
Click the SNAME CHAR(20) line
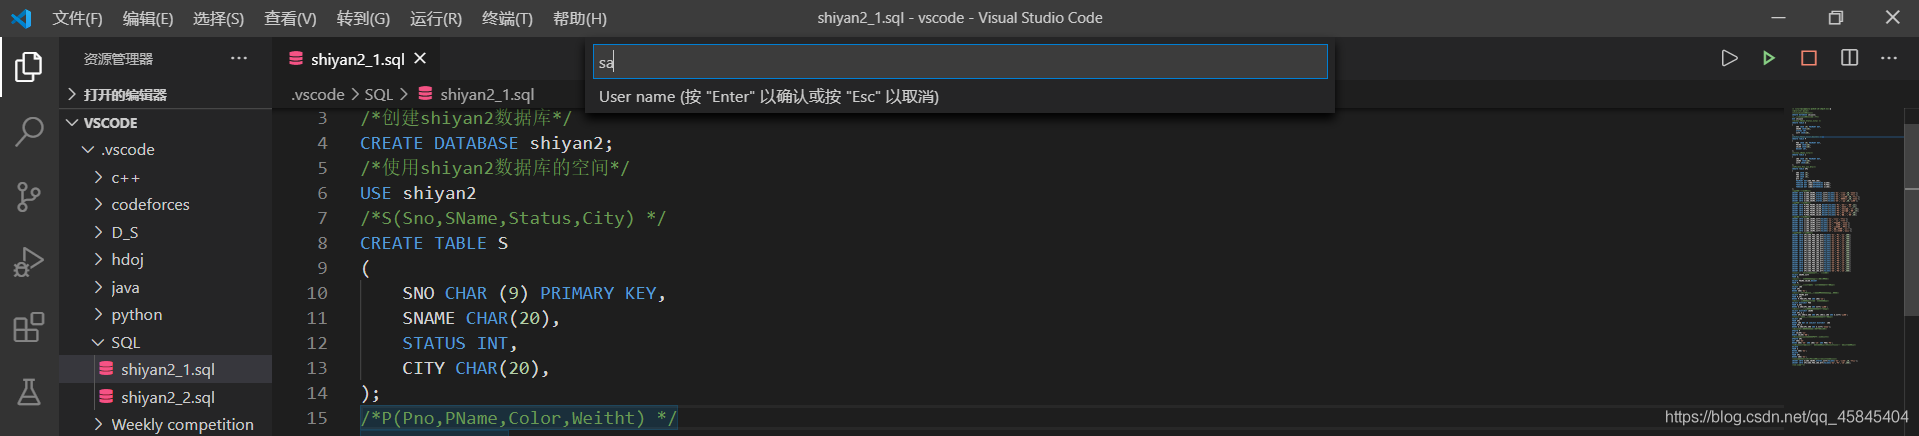pyautogui.click(x=481, y=318)
